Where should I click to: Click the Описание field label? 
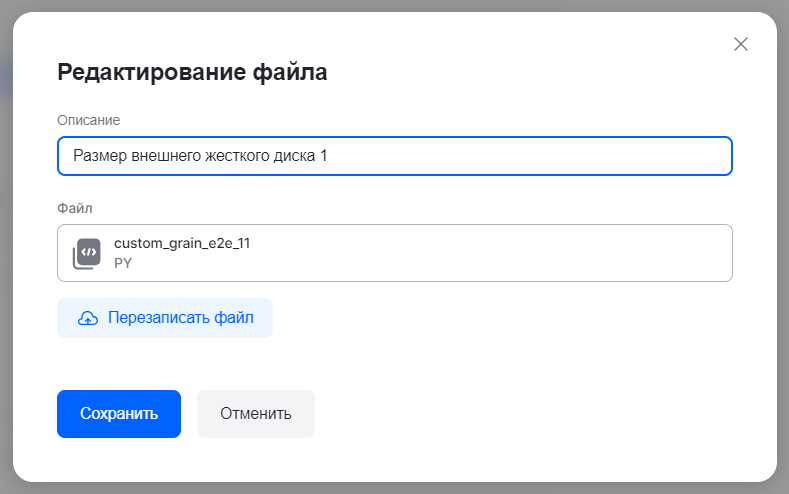pyautogui.click(x=88, y=120)
